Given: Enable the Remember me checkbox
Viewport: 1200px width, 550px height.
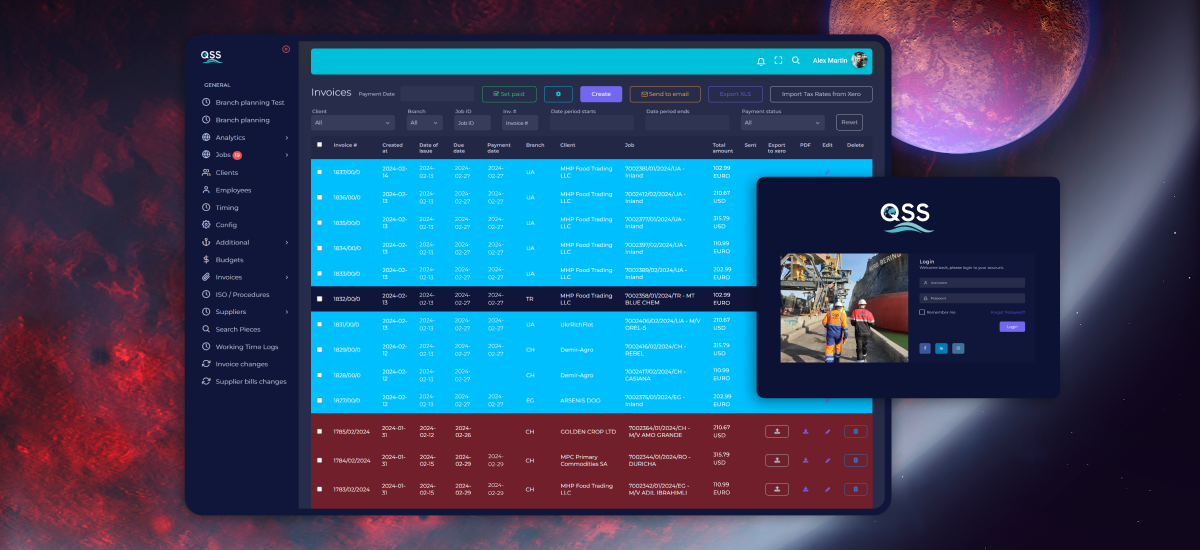Looking at the screenshot, I should click(x=922, y=312).
